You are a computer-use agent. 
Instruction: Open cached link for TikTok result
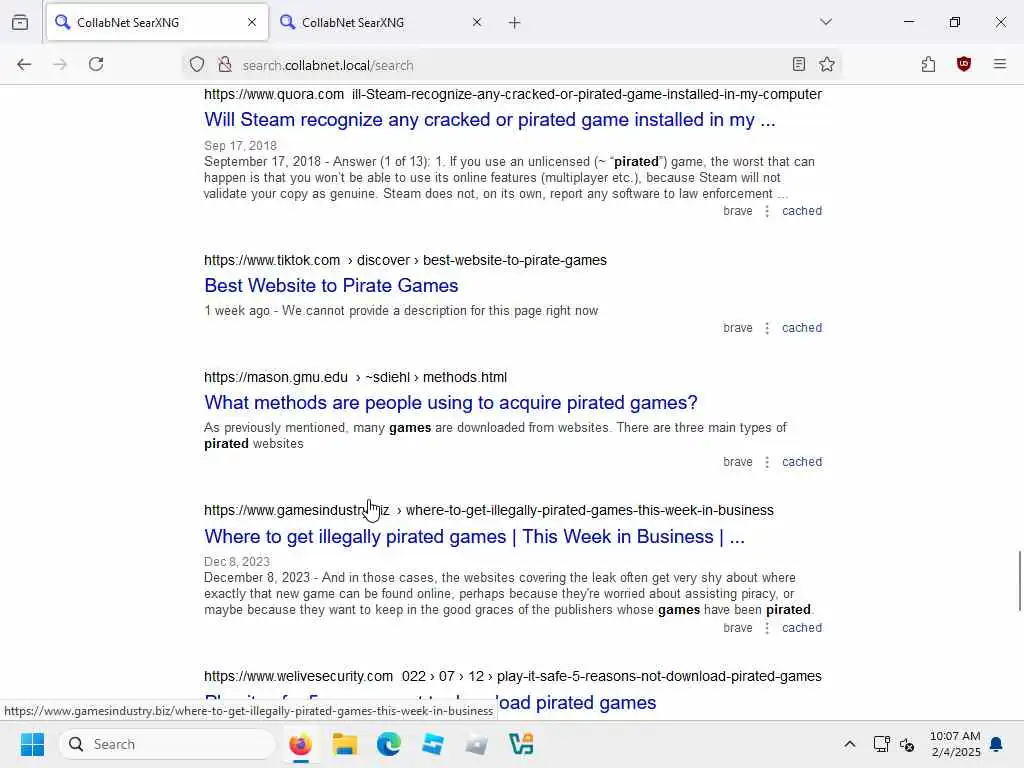click(802, 328)
